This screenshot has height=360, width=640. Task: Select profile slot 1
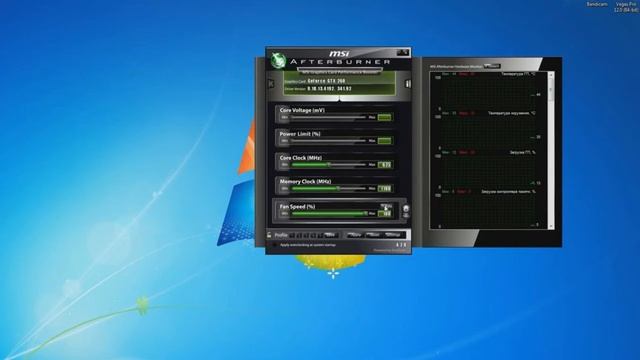pyautogui.click(x=292, y=235)
